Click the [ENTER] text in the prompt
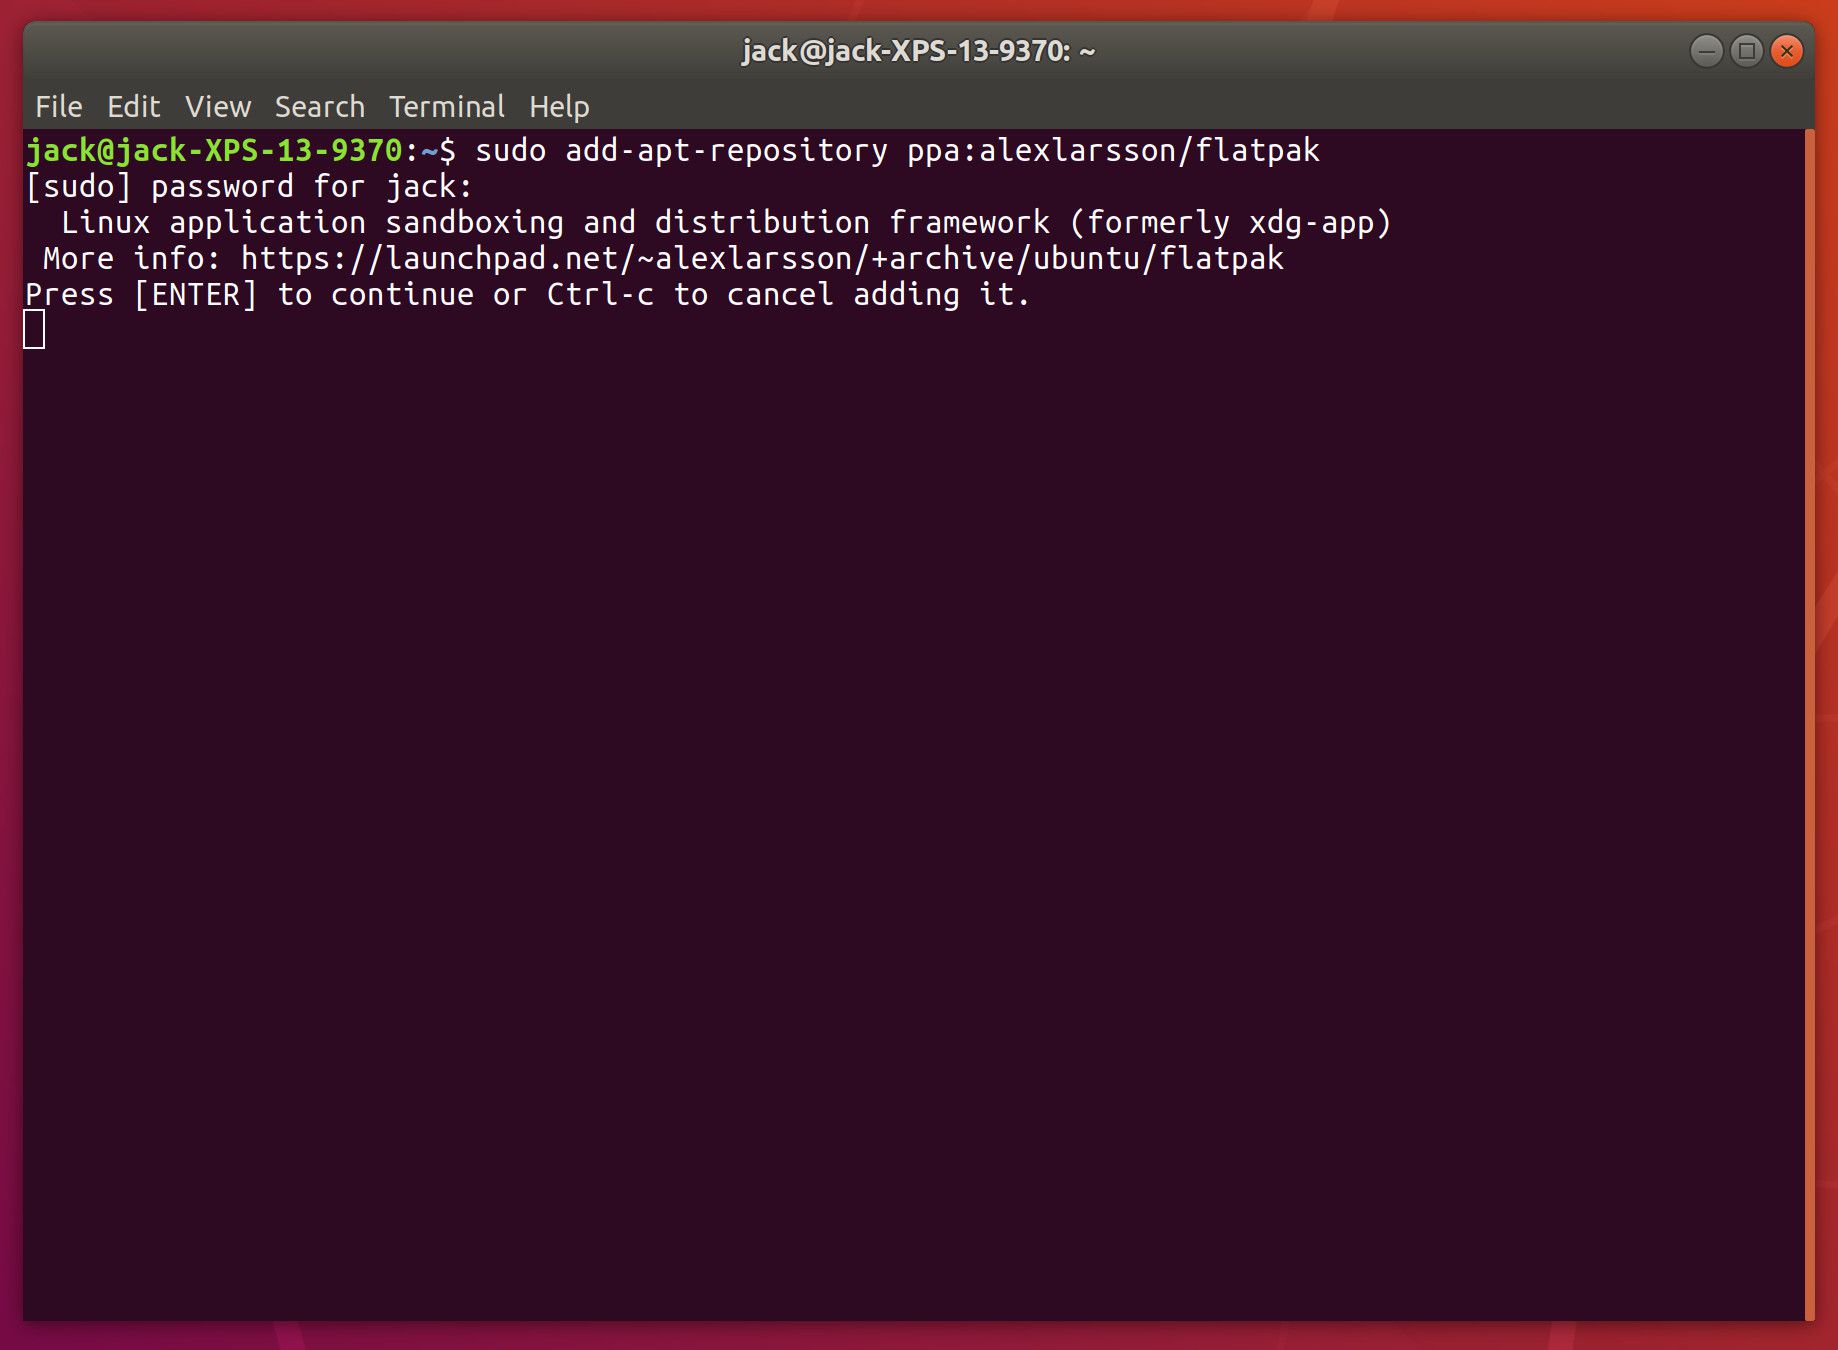The height and width of the screenshot is (1350, 1838). (x=195, y=294)
